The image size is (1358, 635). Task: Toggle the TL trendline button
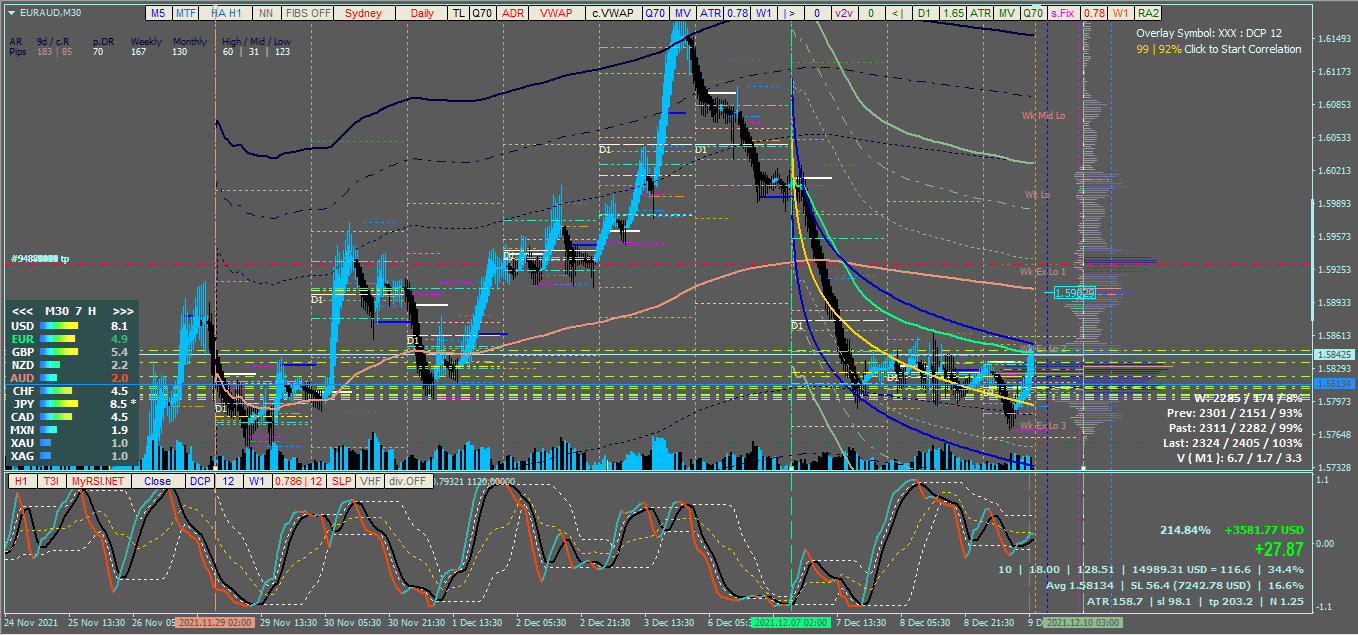tap(458, 13)
